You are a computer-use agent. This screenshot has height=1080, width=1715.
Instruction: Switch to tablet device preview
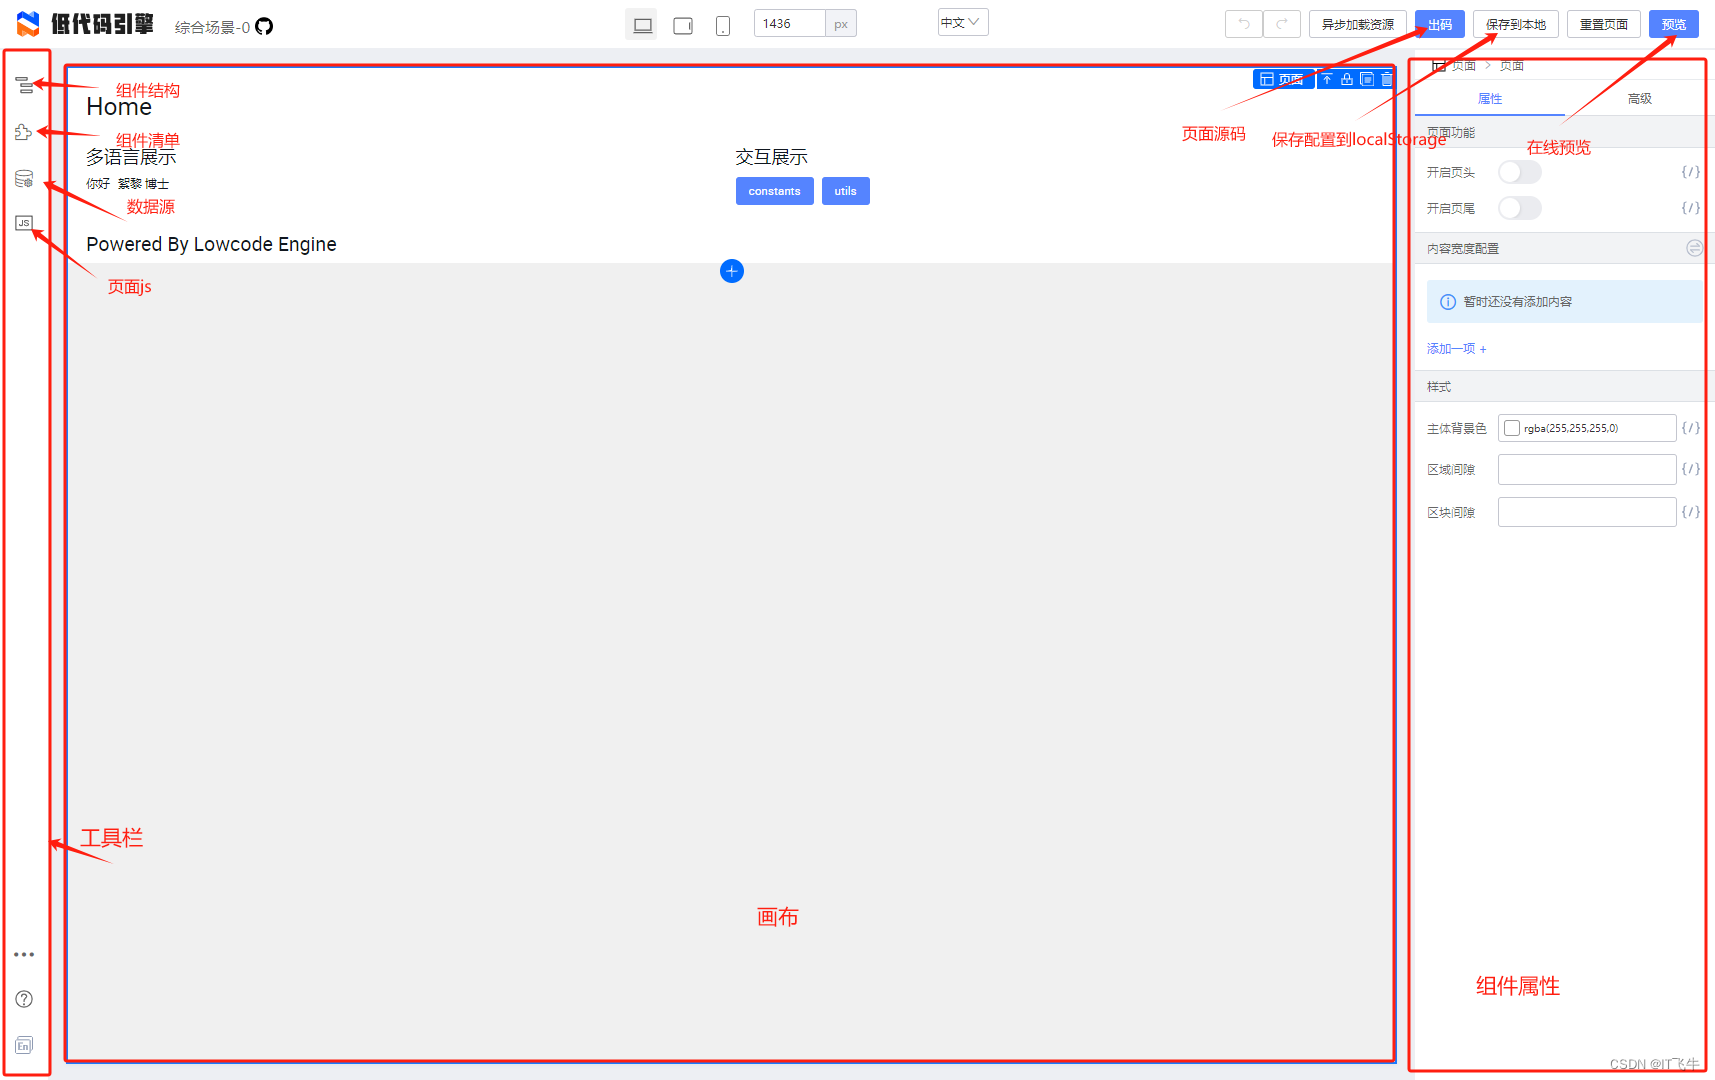683,25
